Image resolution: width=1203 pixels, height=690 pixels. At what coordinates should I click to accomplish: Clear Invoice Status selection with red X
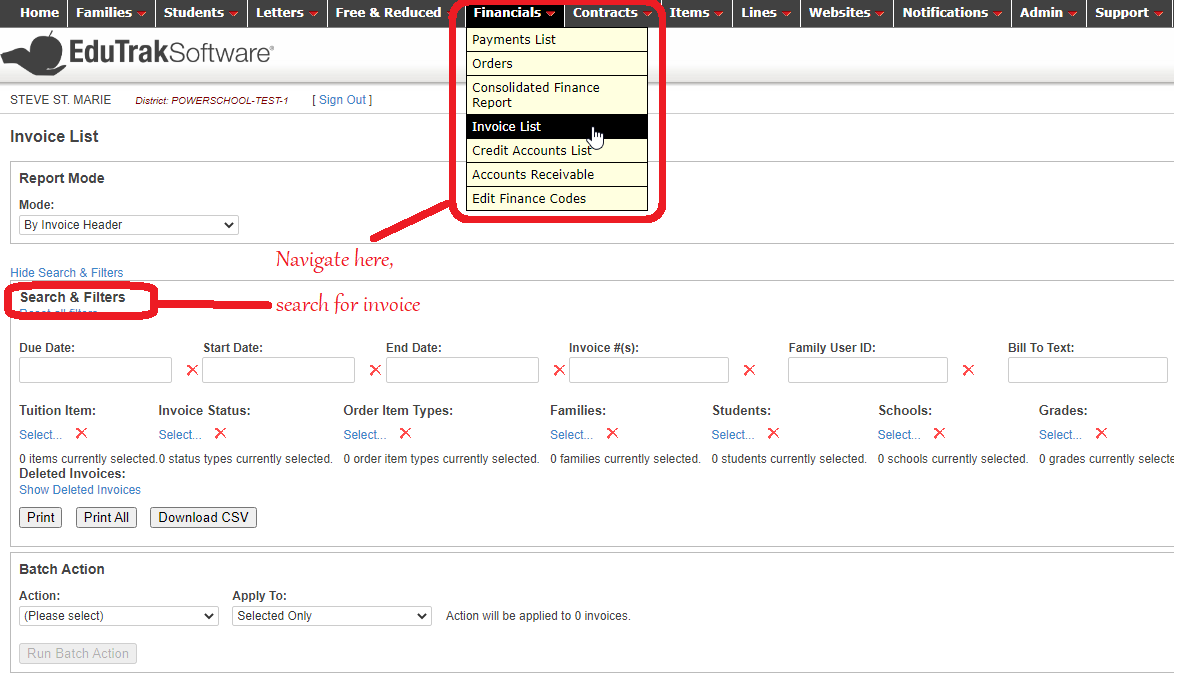pyautogui.click(x=220, y=433)
